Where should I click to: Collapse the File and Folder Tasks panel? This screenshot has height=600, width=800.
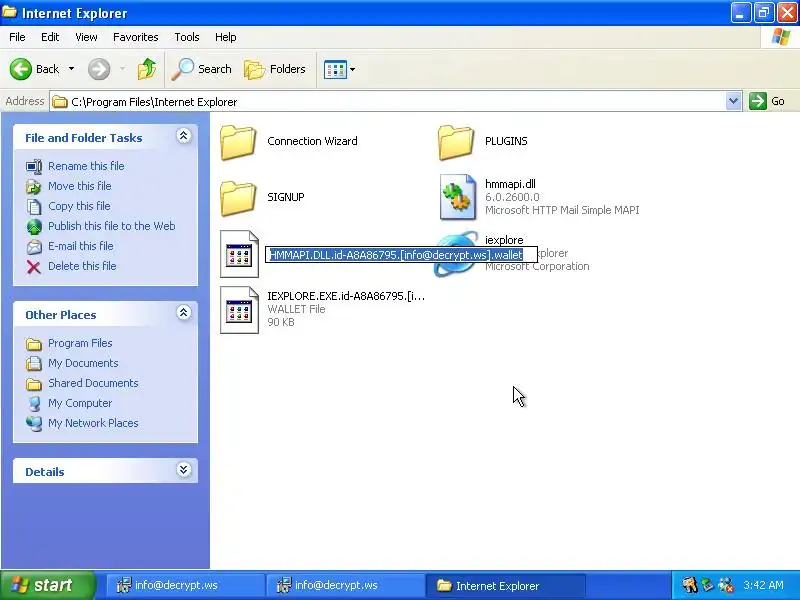point(184,136)
